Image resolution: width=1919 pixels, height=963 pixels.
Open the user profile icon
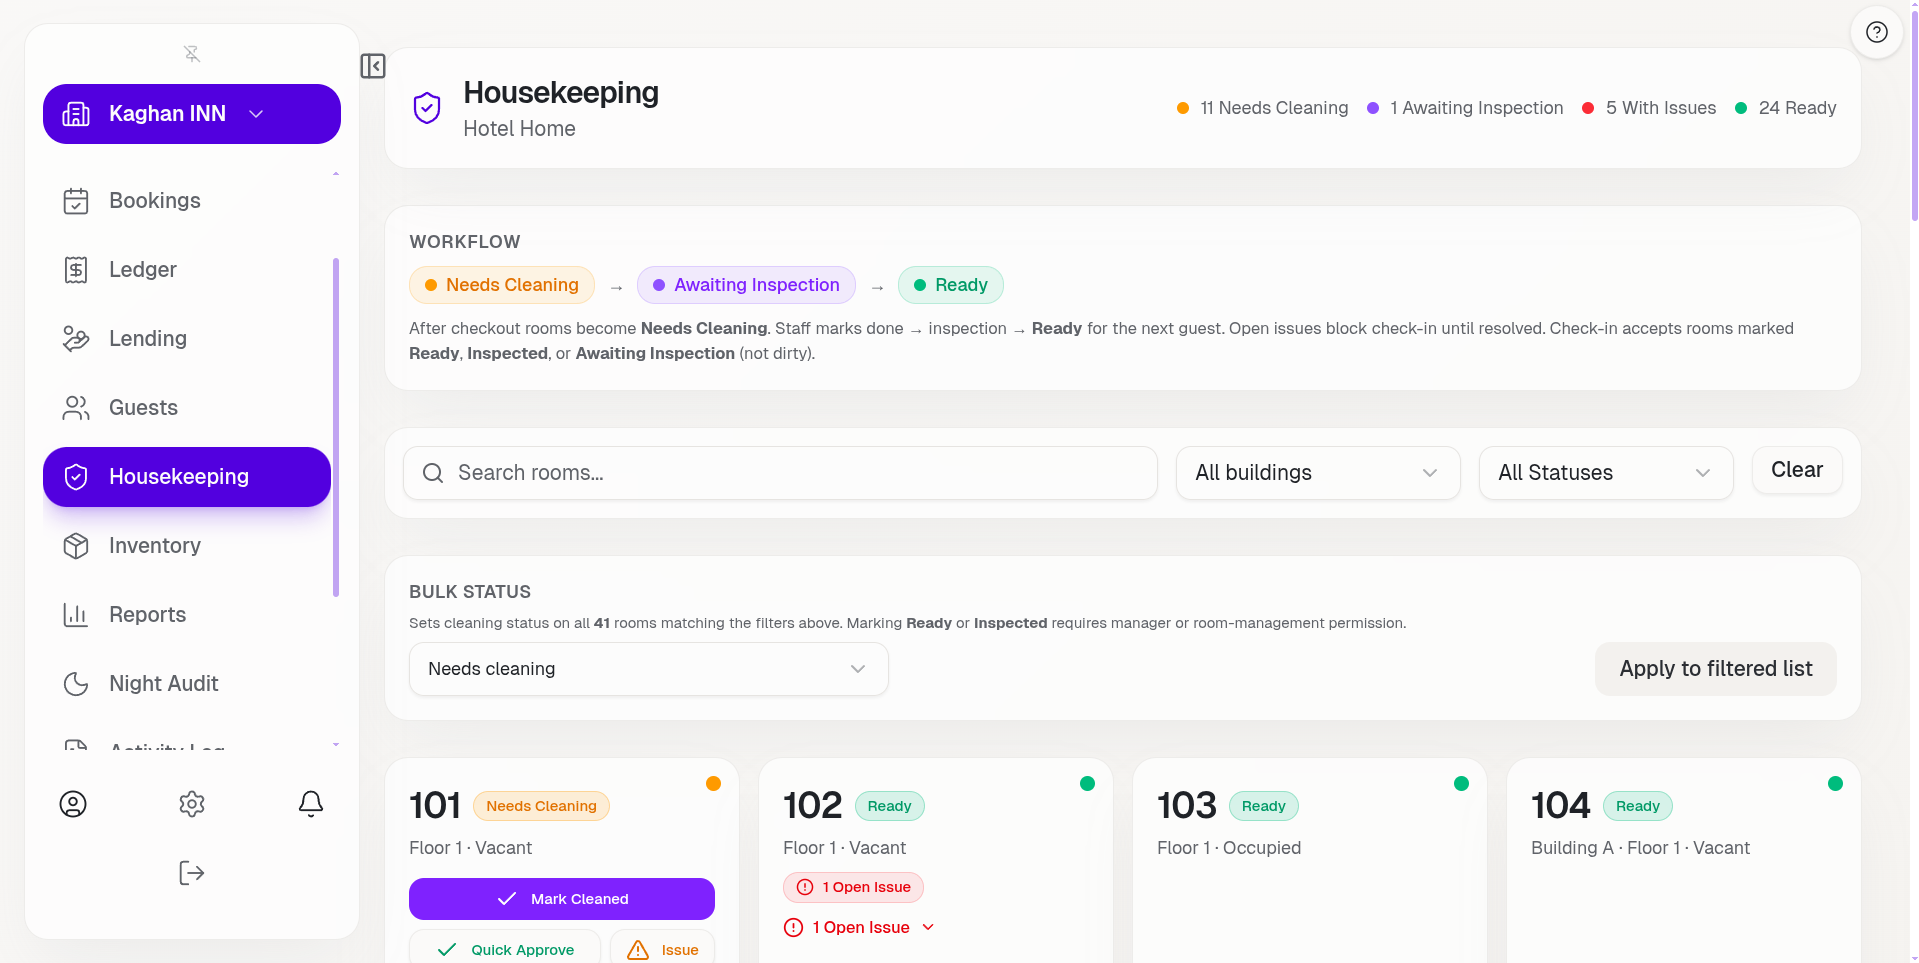click(x=73, y=804)
